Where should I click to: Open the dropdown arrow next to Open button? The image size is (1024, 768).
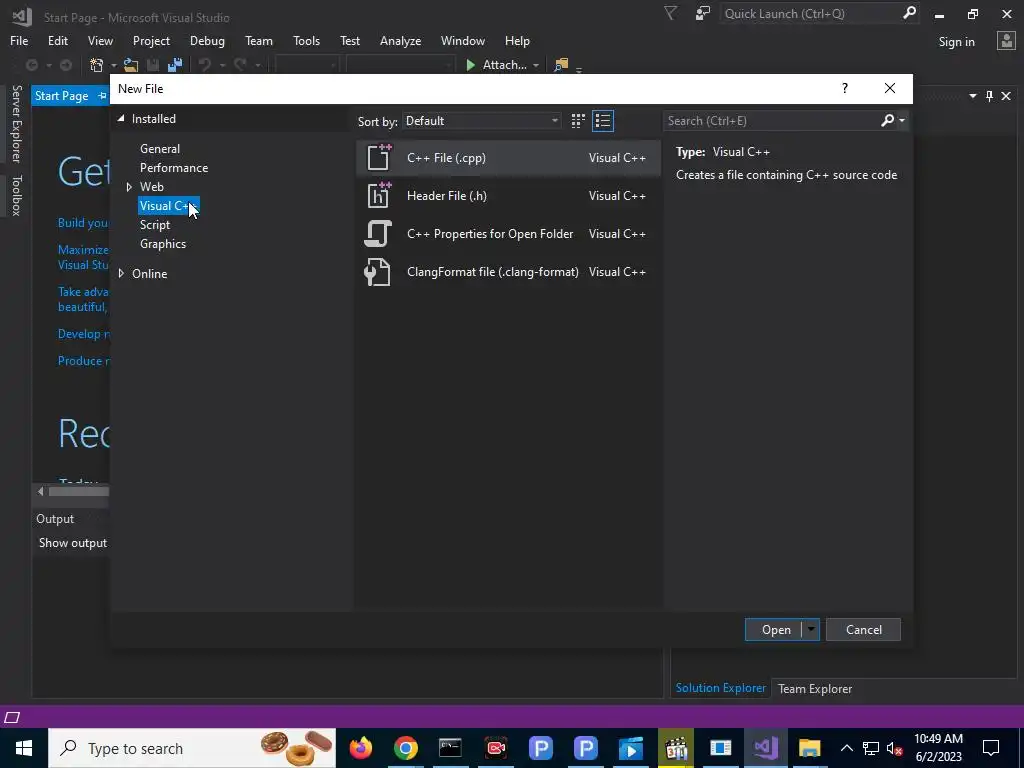click(x=810, y=630)
